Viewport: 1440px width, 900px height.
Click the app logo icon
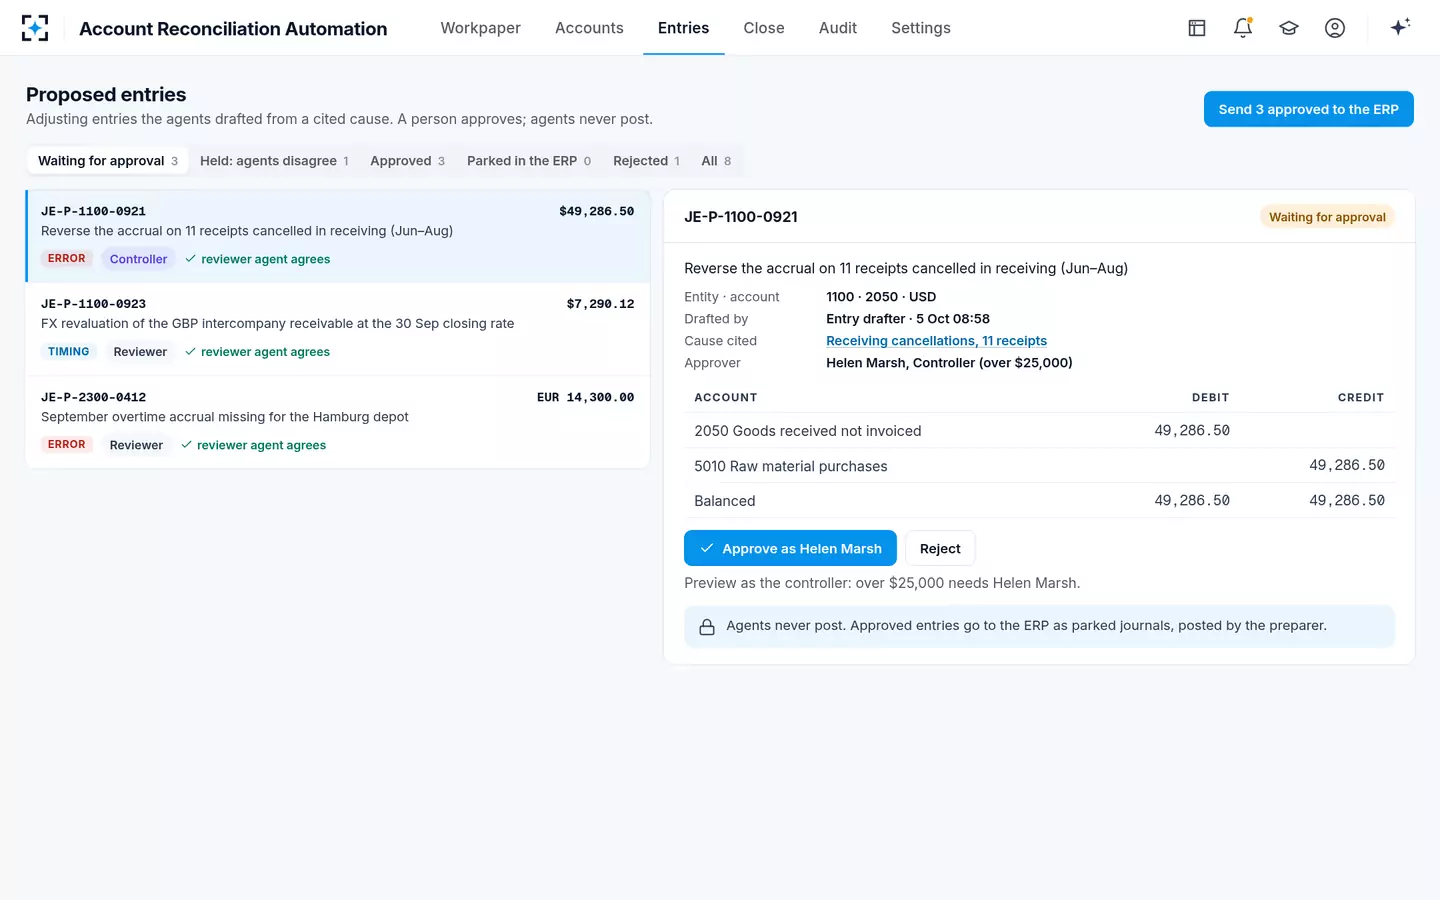point(35,28)
